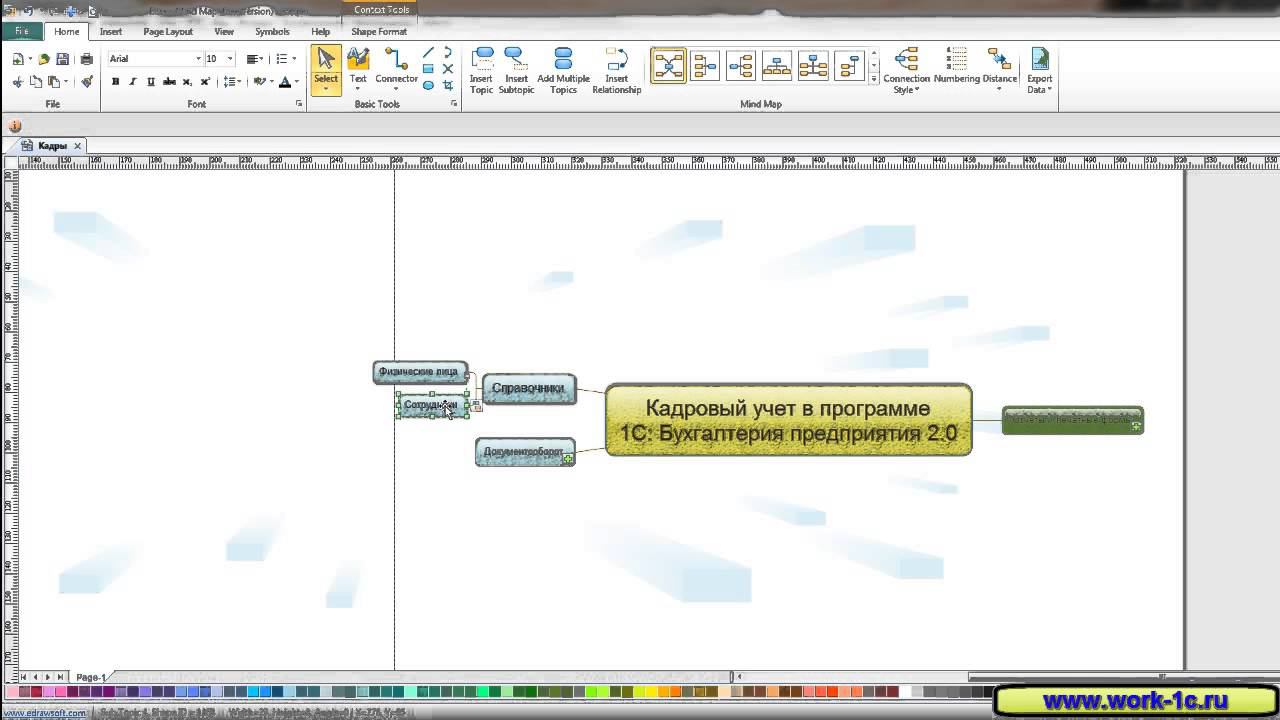The image size is (1280, 720).
Task: Open the font name dropdown
Action: coord(199,59)
